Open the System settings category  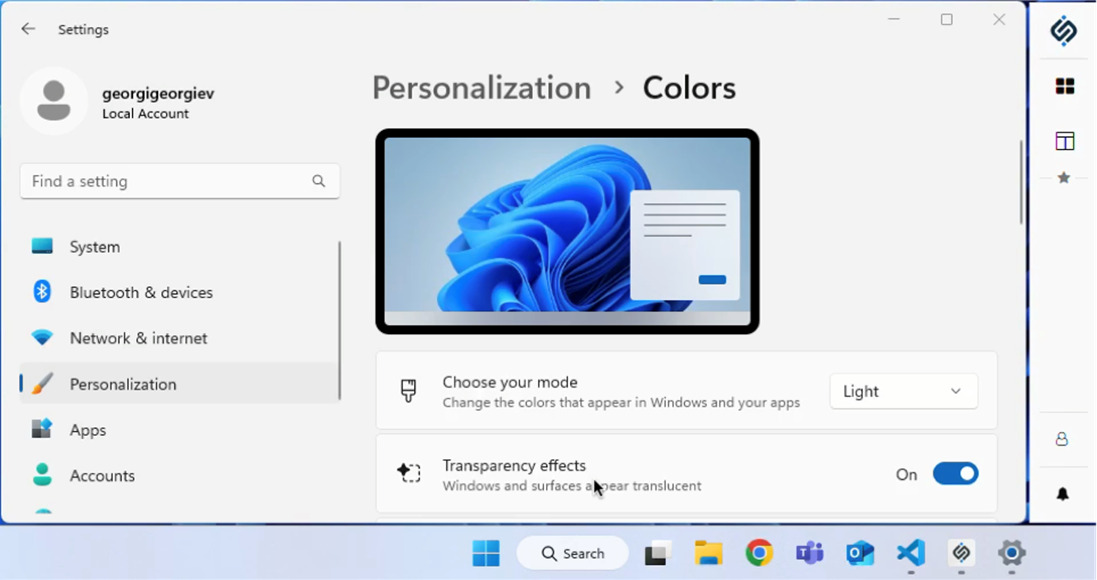[x=179, y=246]
